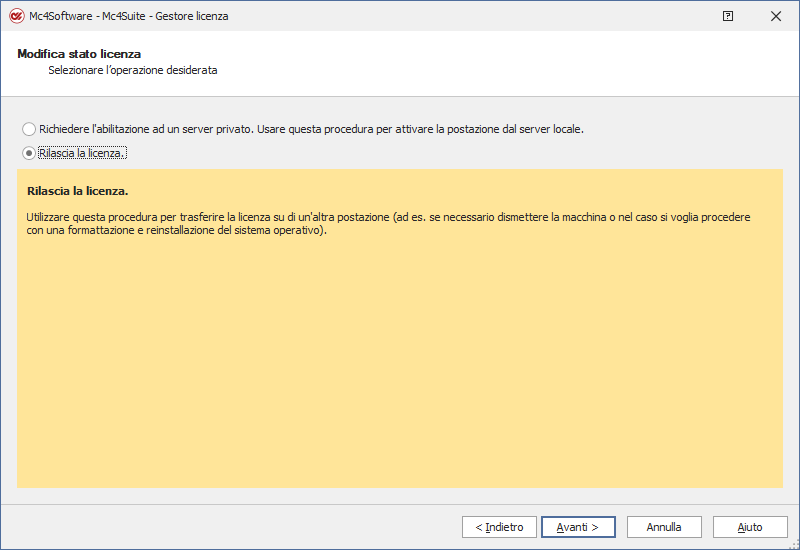Select the Rilascia la licenza radio button

[x=29, y=153]
